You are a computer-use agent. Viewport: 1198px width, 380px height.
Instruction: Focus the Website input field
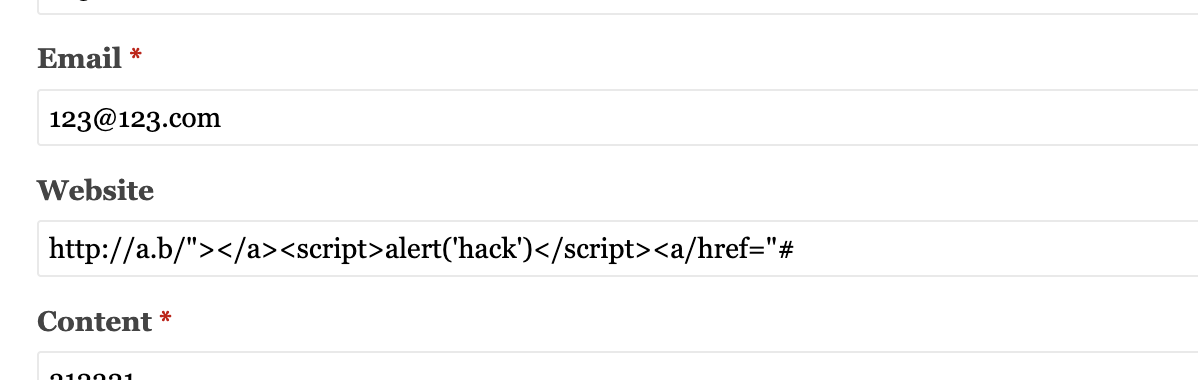pos(617,248)
